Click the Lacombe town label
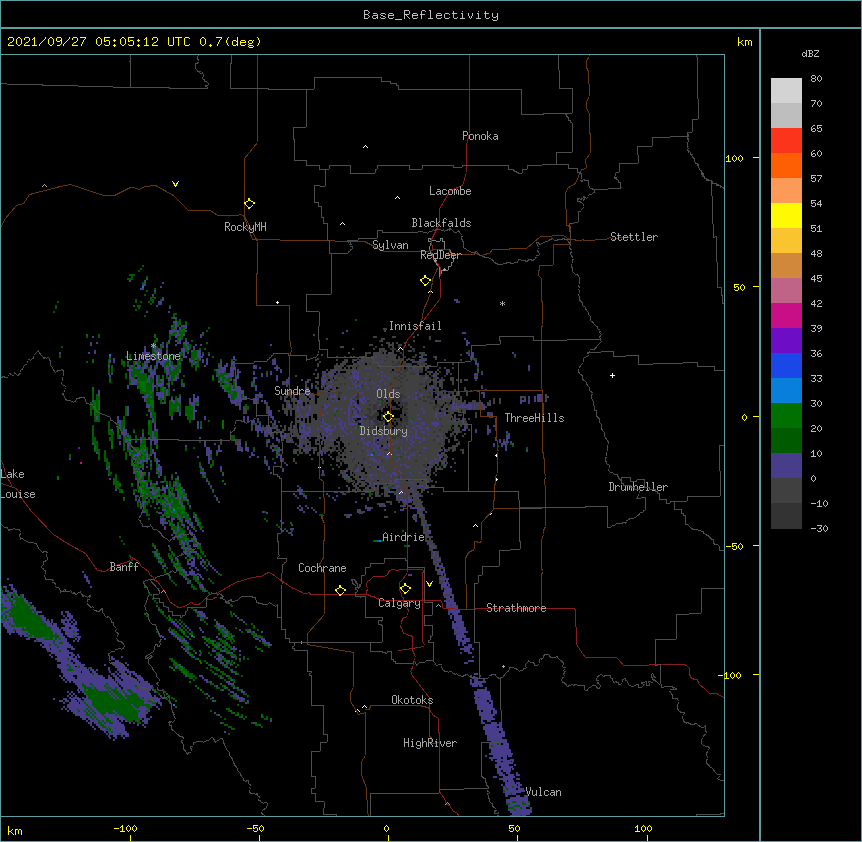The image size is (862, 842). pos(450,191)
